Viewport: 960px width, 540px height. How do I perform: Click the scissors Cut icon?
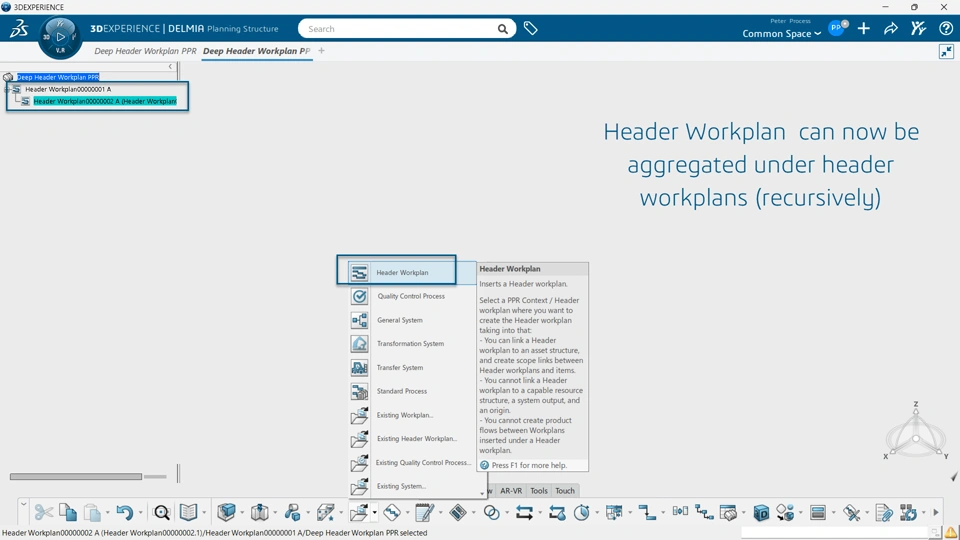tap(43, 513)
